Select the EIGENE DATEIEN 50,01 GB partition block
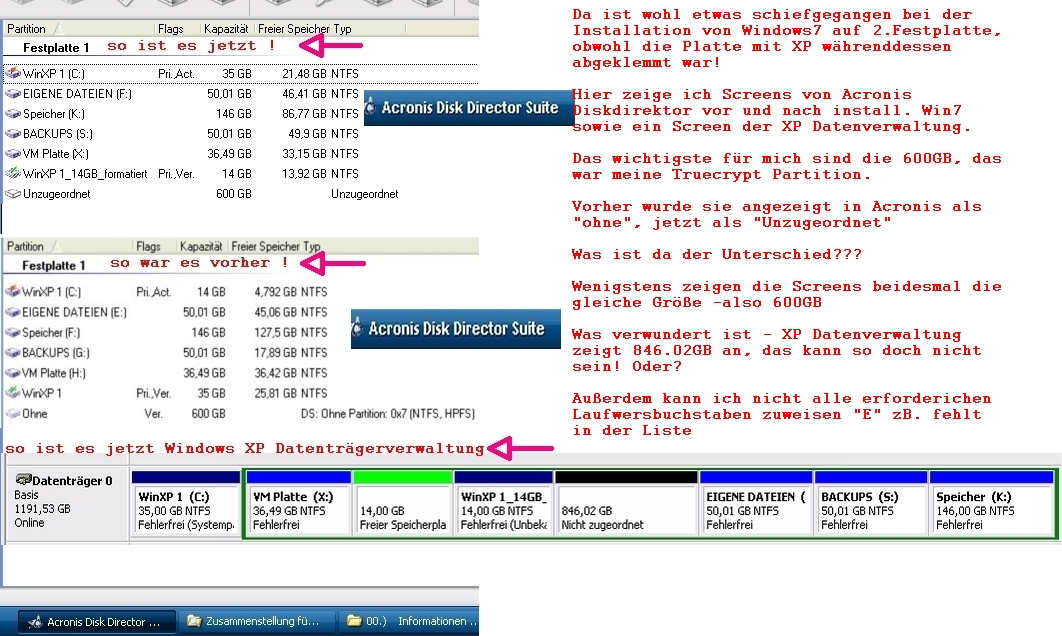Viewport: 1062px width, 636px height. [756, 505]
